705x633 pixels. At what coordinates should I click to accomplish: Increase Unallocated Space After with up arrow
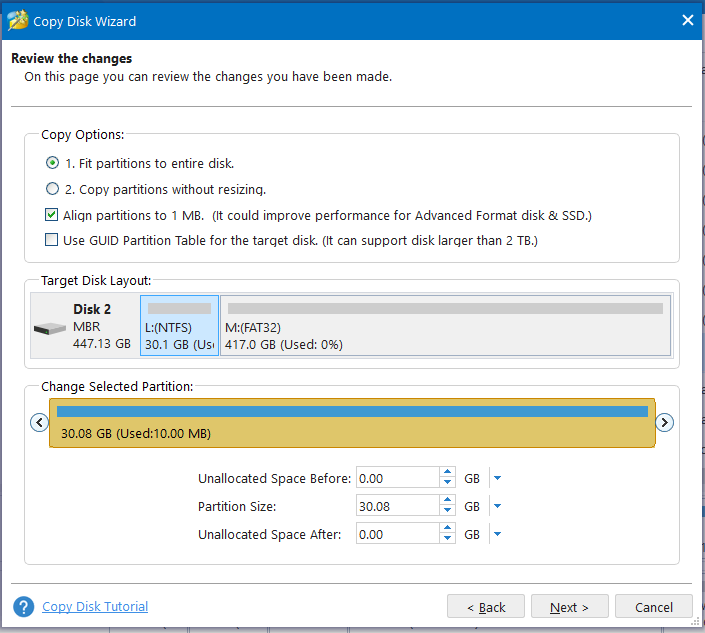[x=447, y=528]
